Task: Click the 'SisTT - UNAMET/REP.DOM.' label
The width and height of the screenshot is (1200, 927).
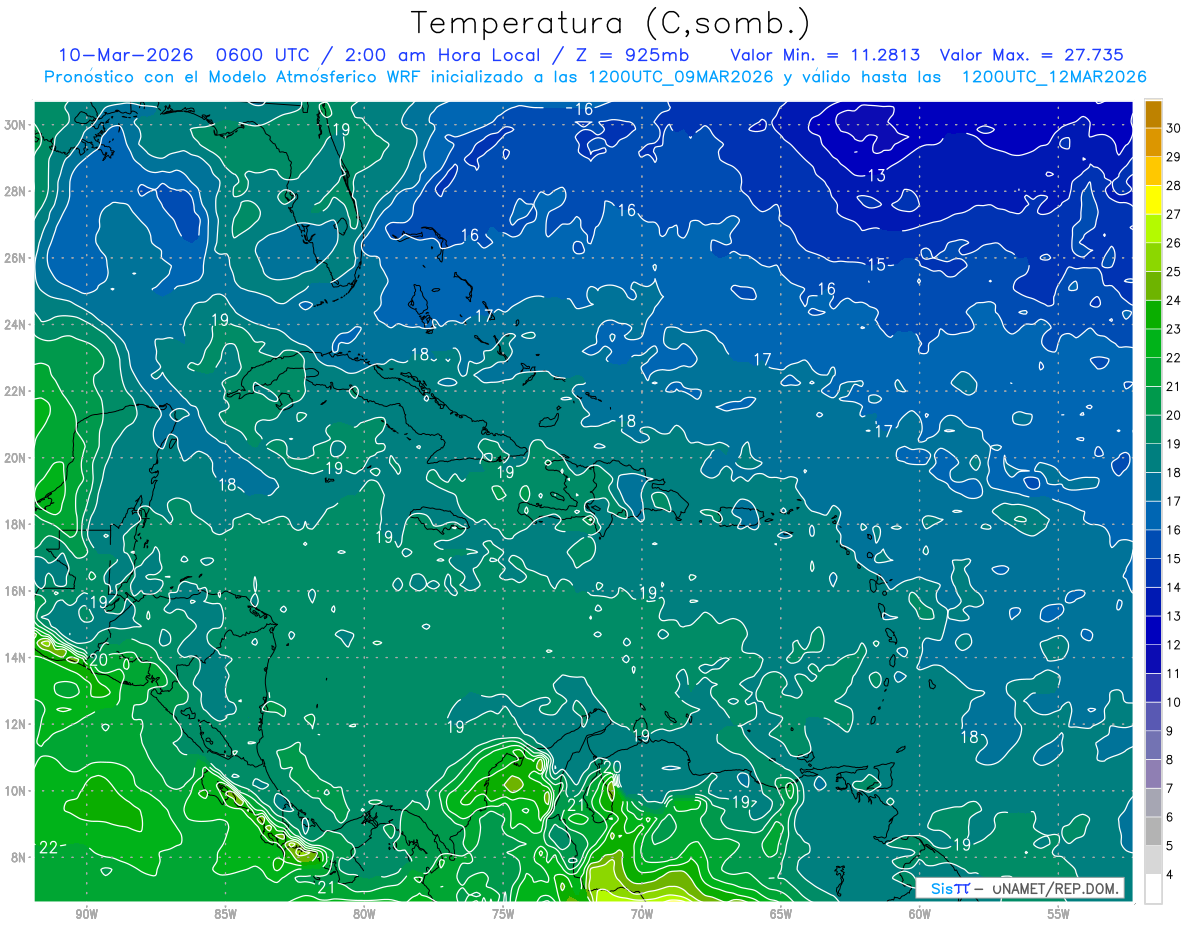Action: [1022, 888]
